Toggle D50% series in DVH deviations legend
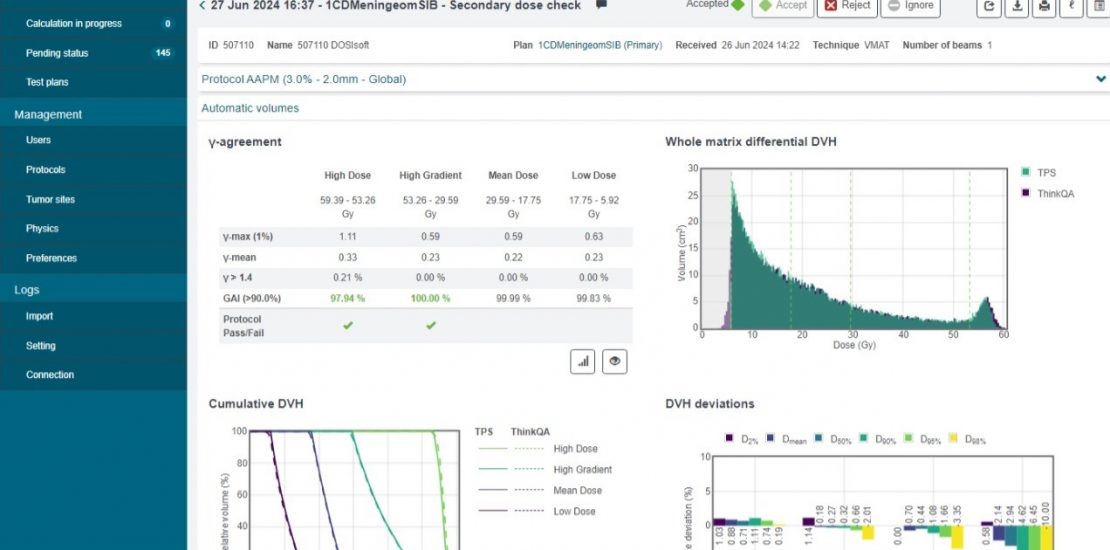This screenshot has height=550, width=1110. (833, 439)
